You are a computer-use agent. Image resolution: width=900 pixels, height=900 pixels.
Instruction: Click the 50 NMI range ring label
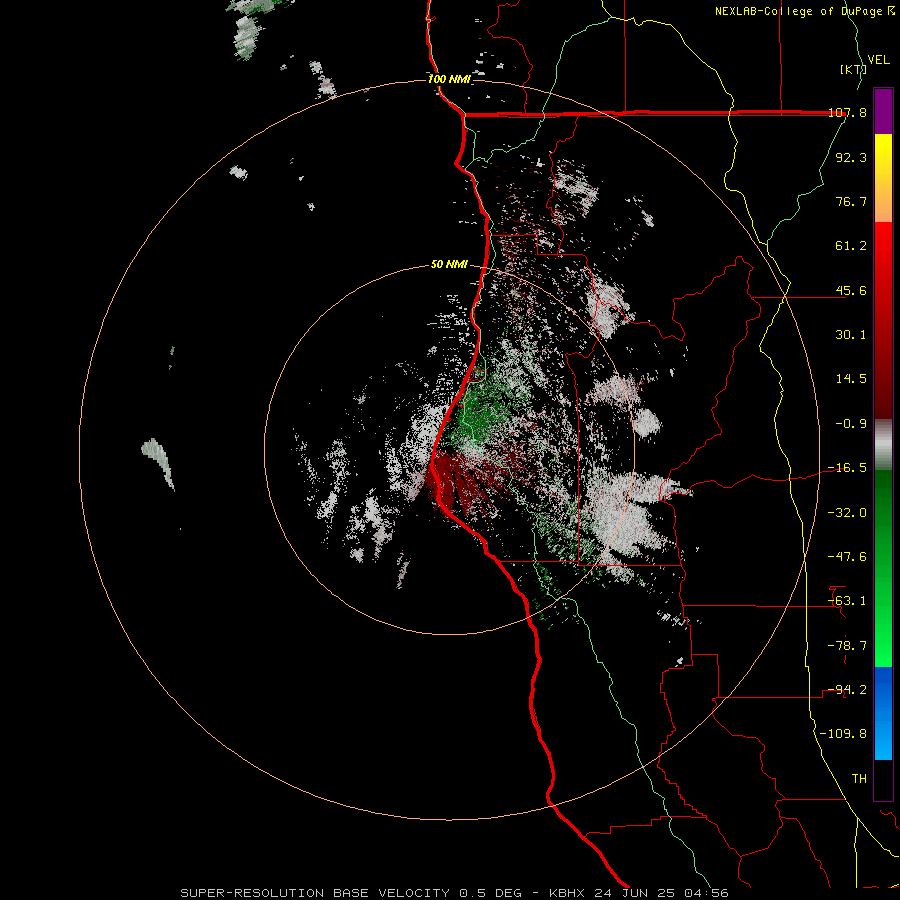pos(449,265)
